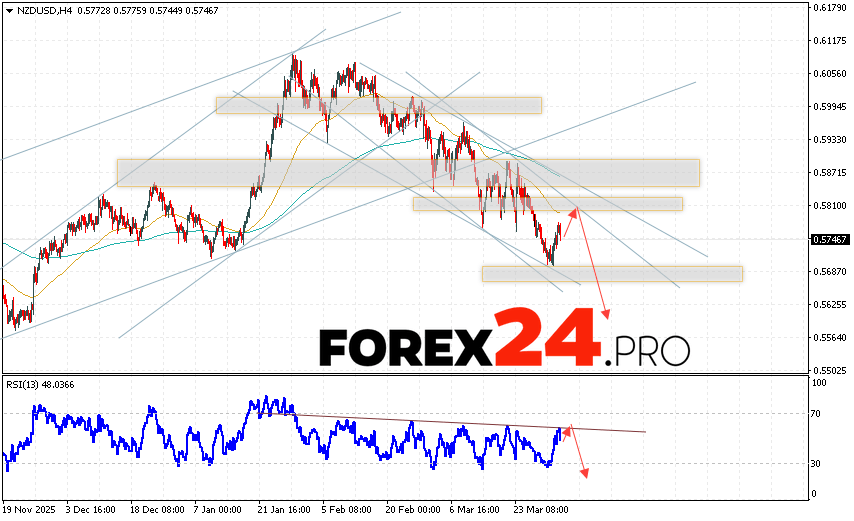
Task: Click the red downward forecast arrow head
Action: 606,315
